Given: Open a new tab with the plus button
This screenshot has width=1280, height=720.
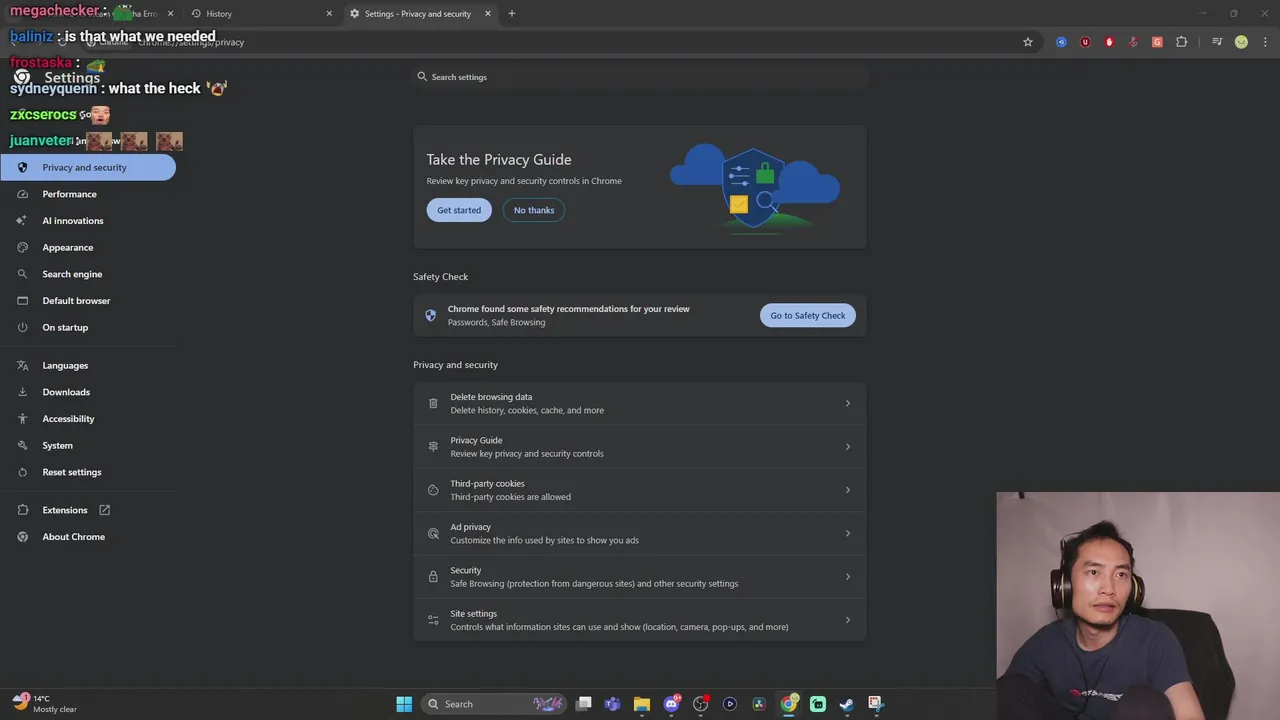Looking at the screenshot, I should 512,14.
